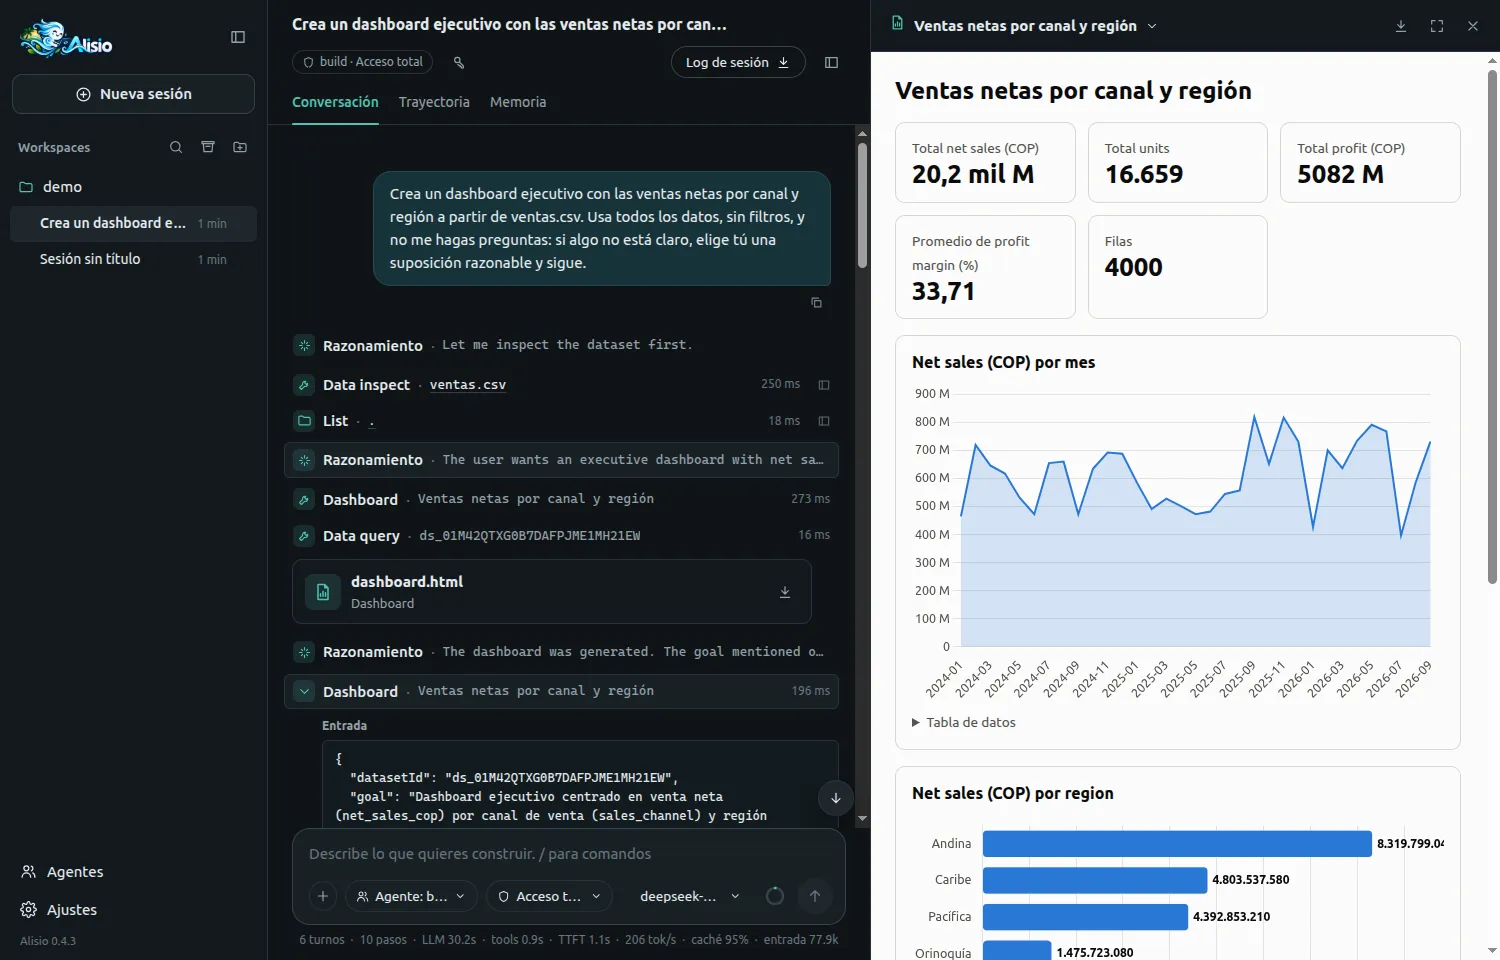The image size is (1500, 960).
Task: Start a Nueva sesión
Action: tap(133, 94)
